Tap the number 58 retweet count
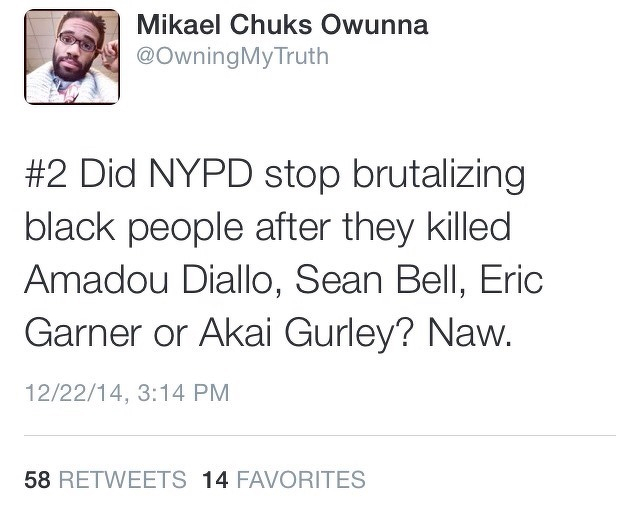Viewport: 640px width, 518px height. click(37, 480)
